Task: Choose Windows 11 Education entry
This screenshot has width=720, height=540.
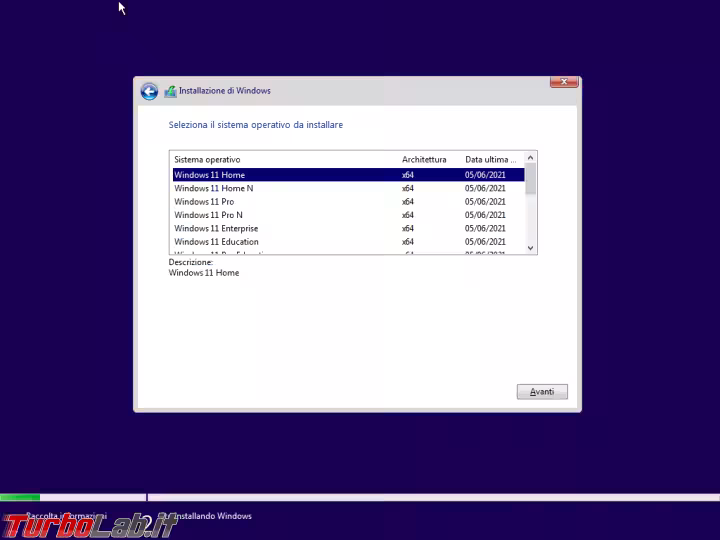Action: [216, 242]
